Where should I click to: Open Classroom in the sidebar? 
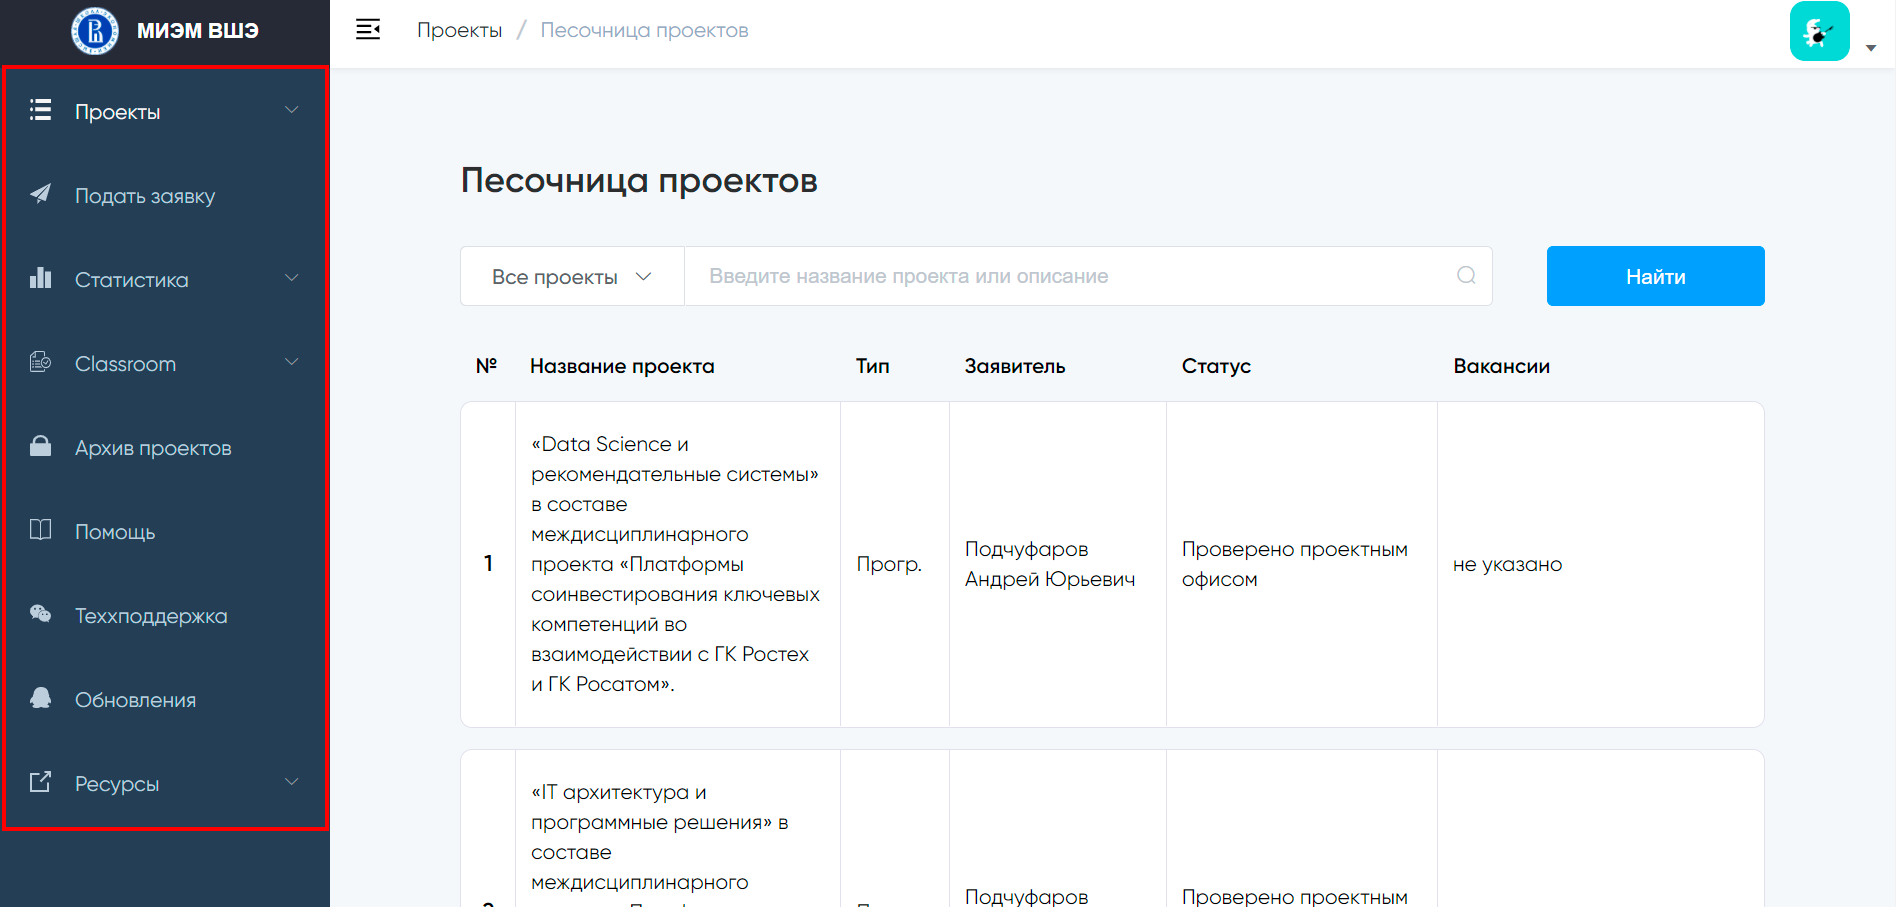coord(165,363)
